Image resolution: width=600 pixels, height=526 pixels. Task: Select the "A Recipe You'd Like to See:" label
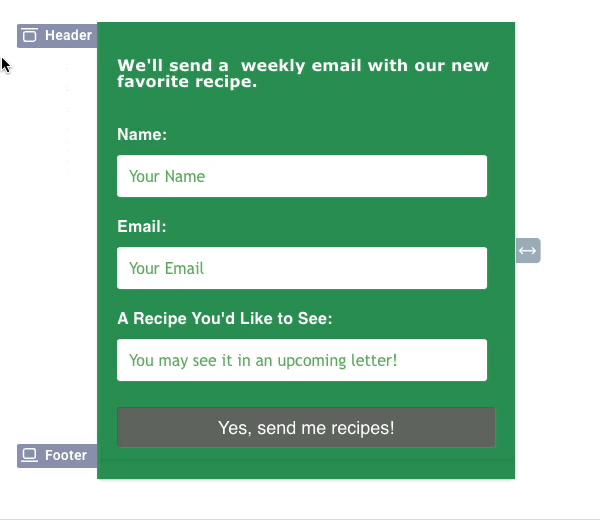click(225, 319)
